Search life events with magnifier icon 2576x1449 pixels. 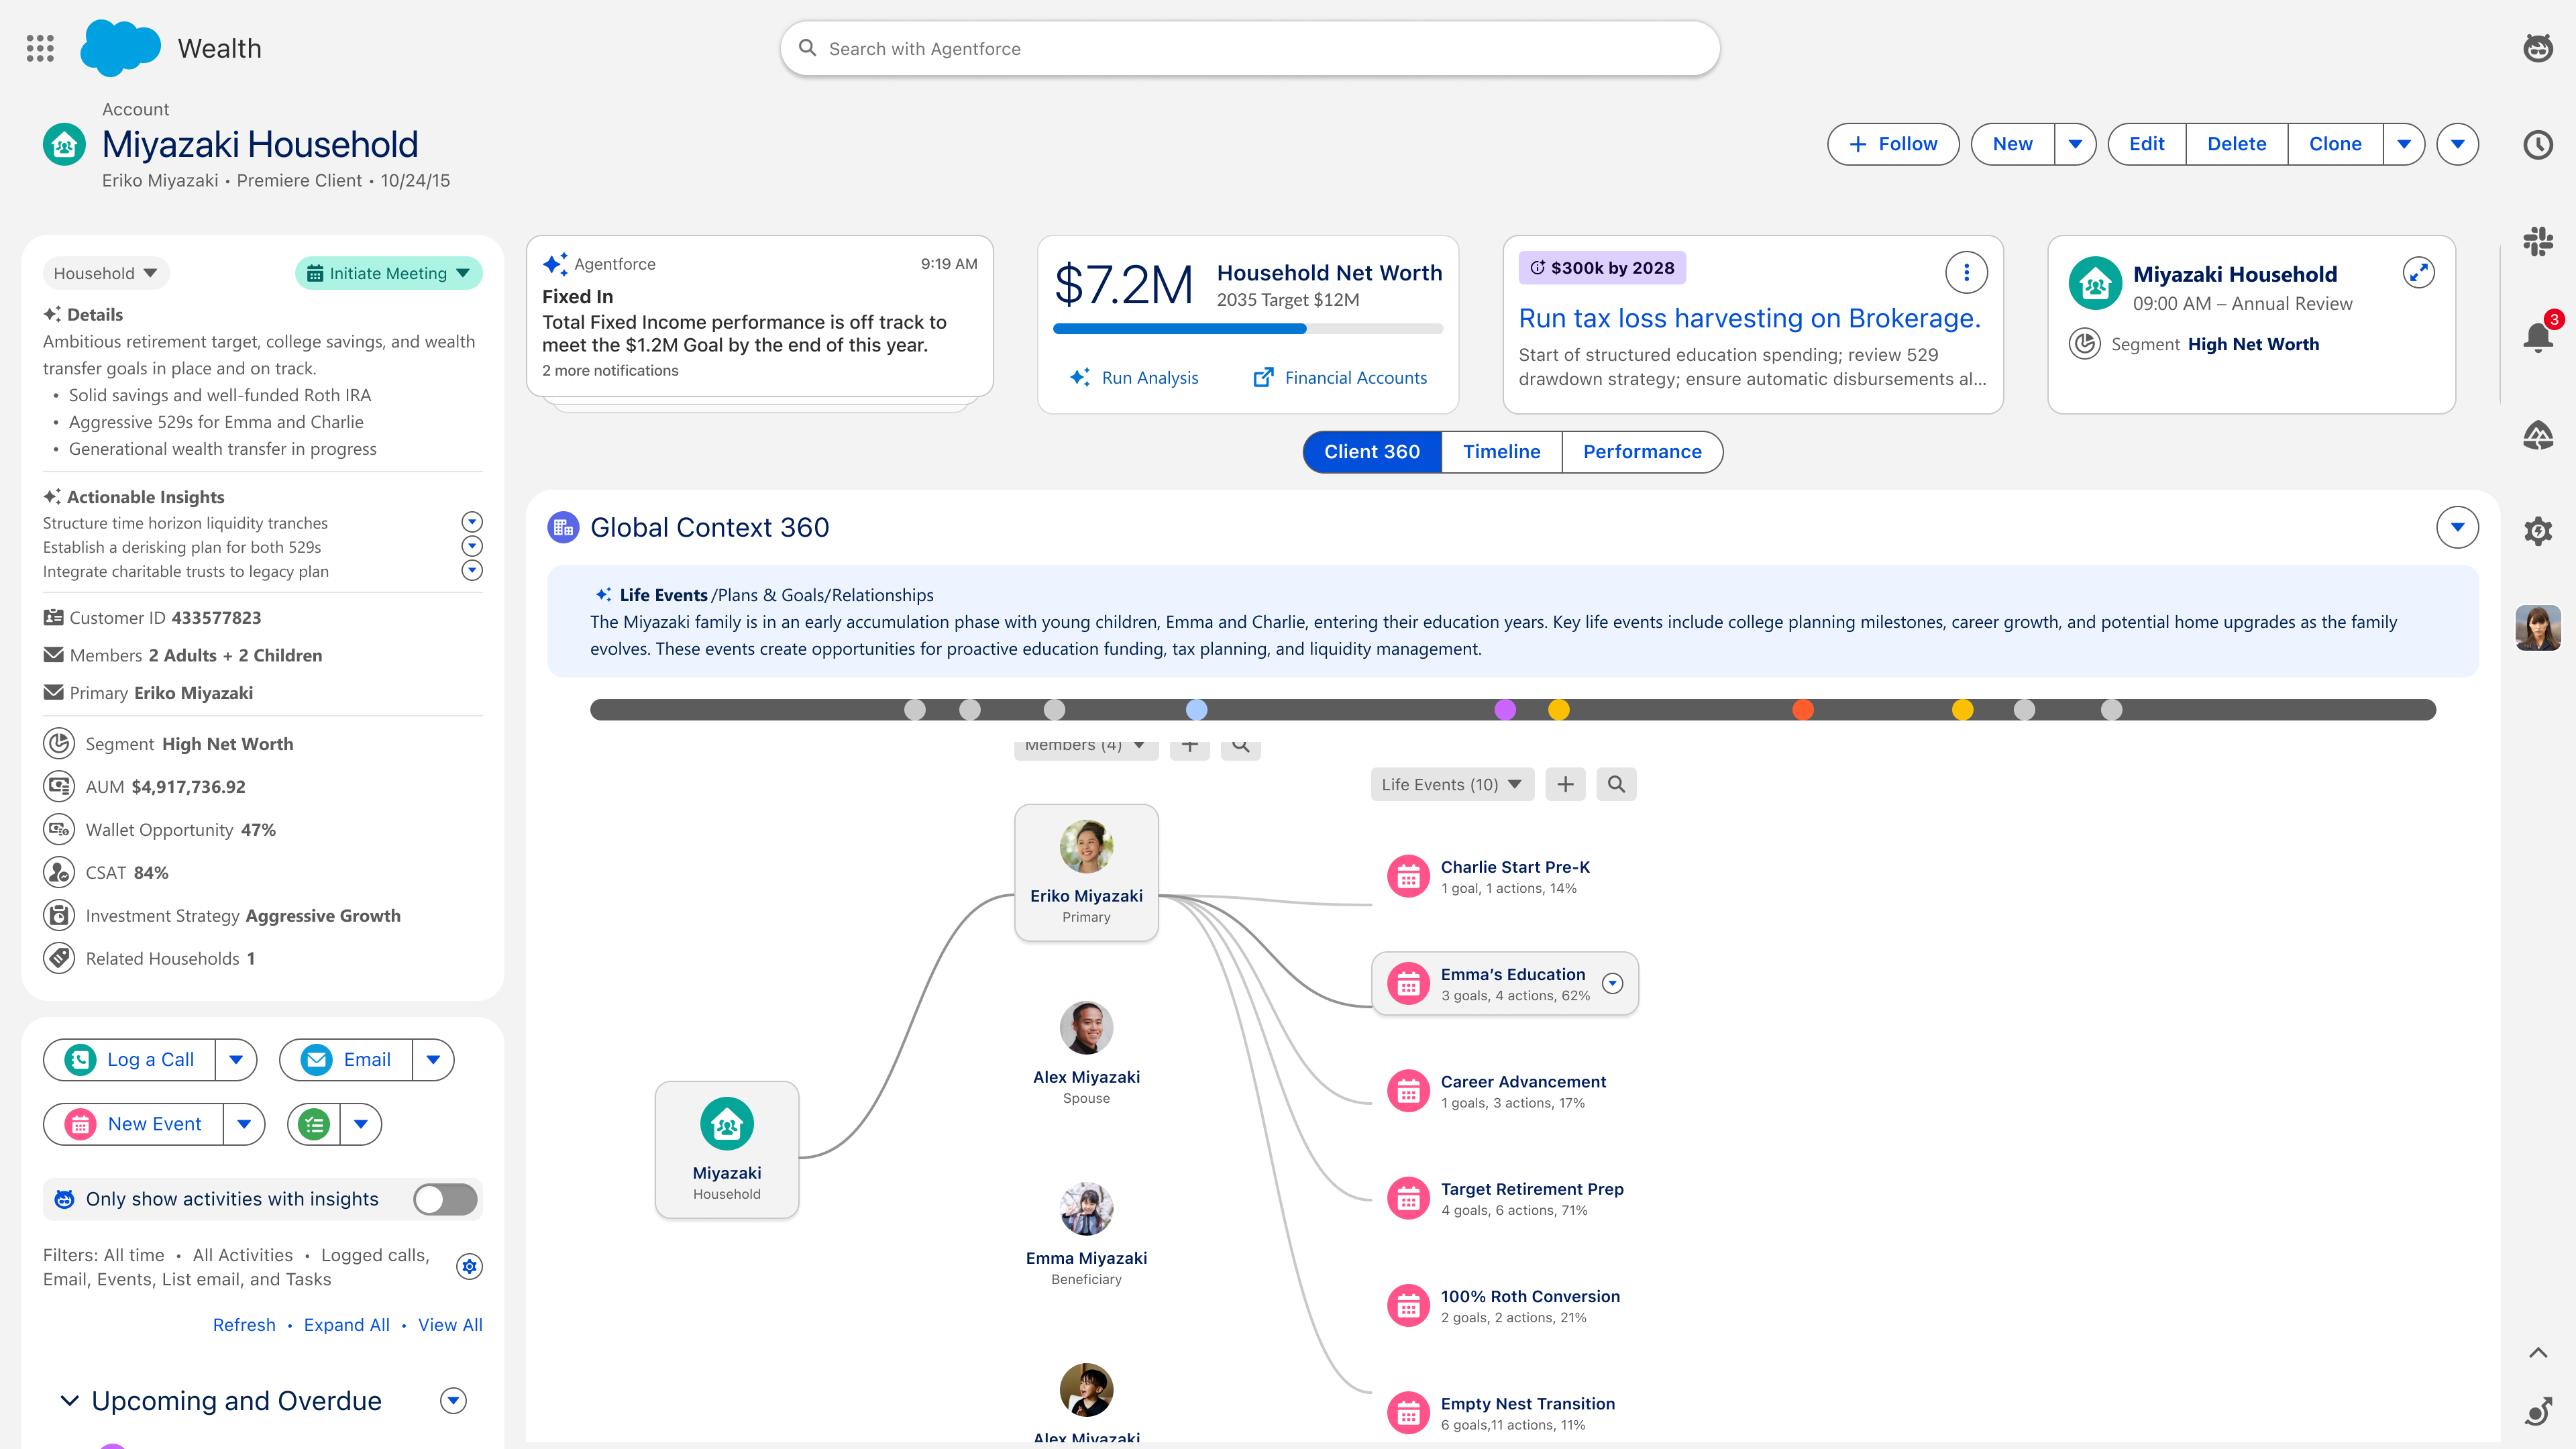pyautogui.click(x=1616, y=785)
